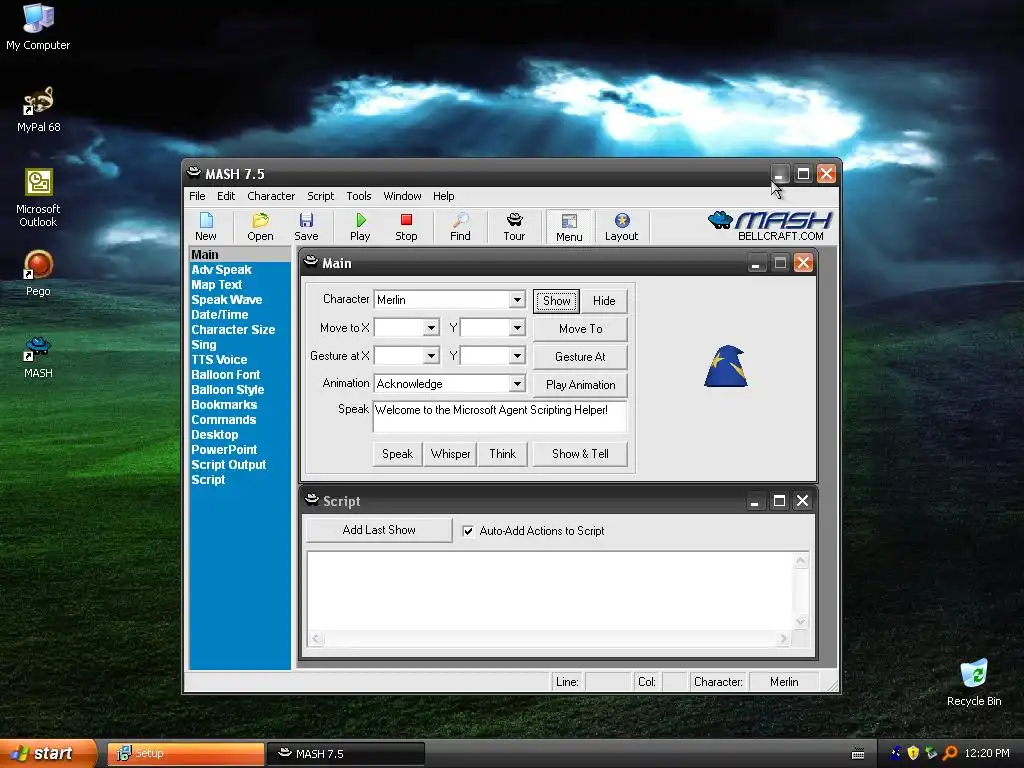Select Date/Time in the sidebar

(219, 315)
